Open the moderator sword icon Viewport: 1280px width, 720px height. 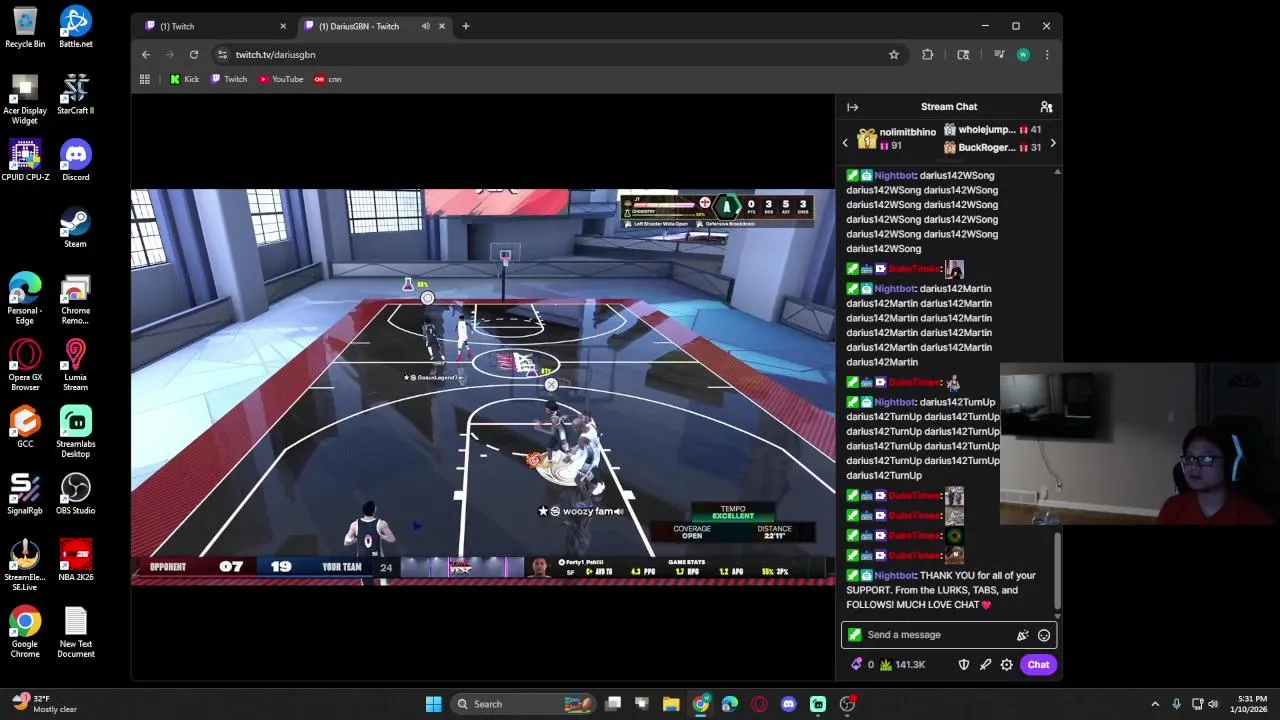985,665
